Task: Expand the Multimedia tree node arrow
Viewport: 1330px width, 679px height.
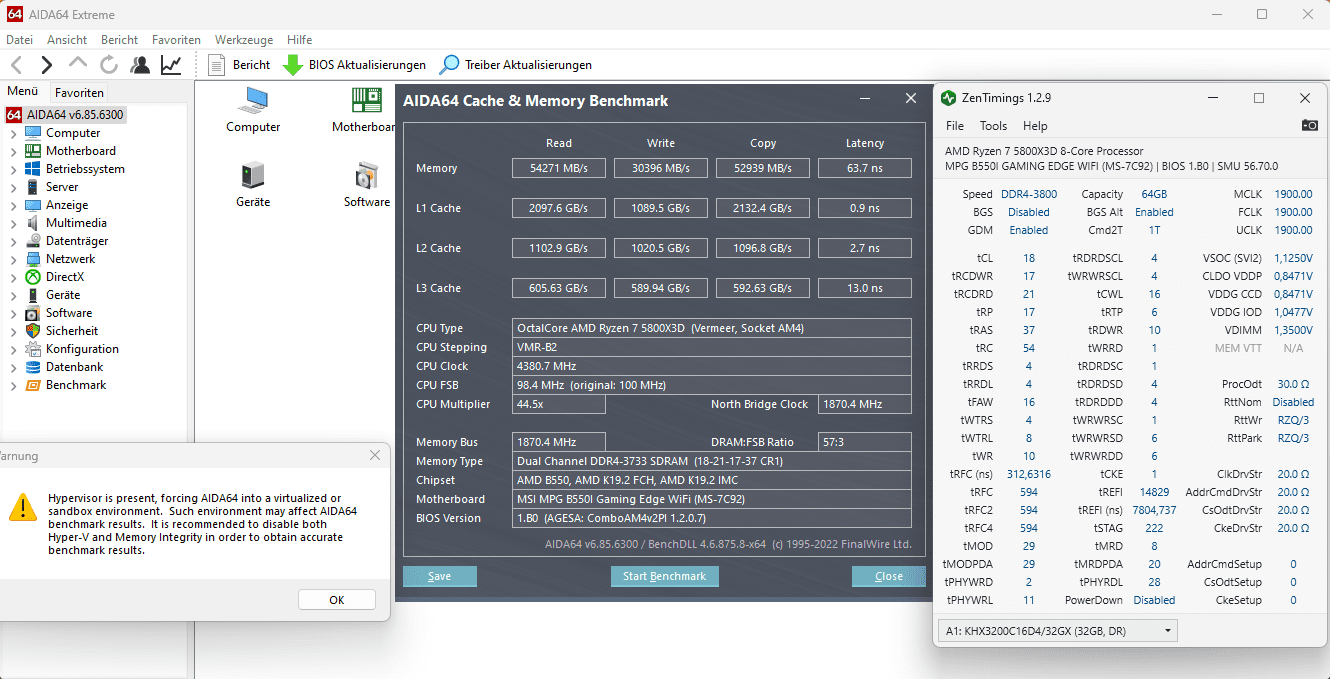Action: [13, 223]
